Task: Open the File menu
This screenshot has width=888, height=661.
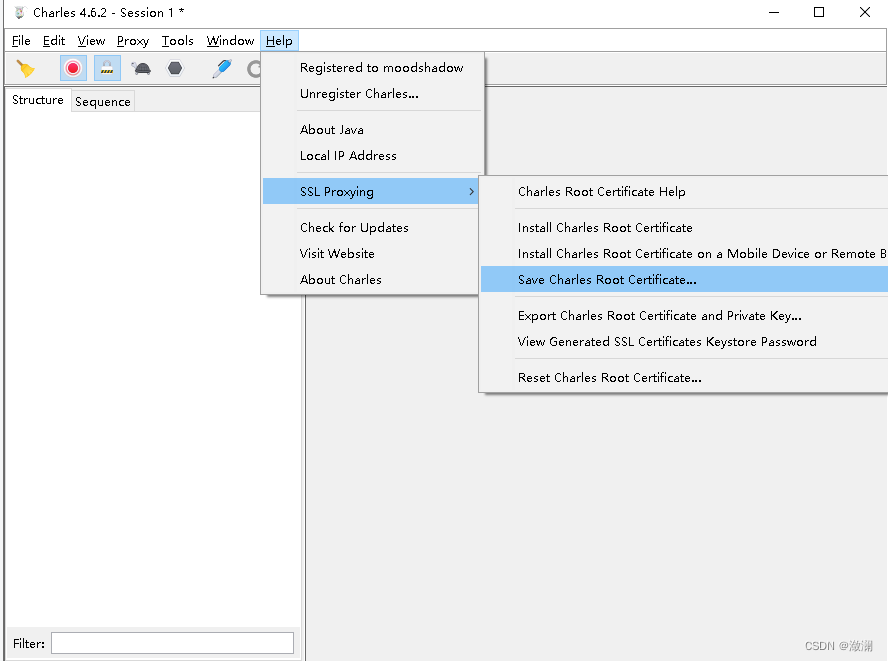Action: [x=21, y=41]
